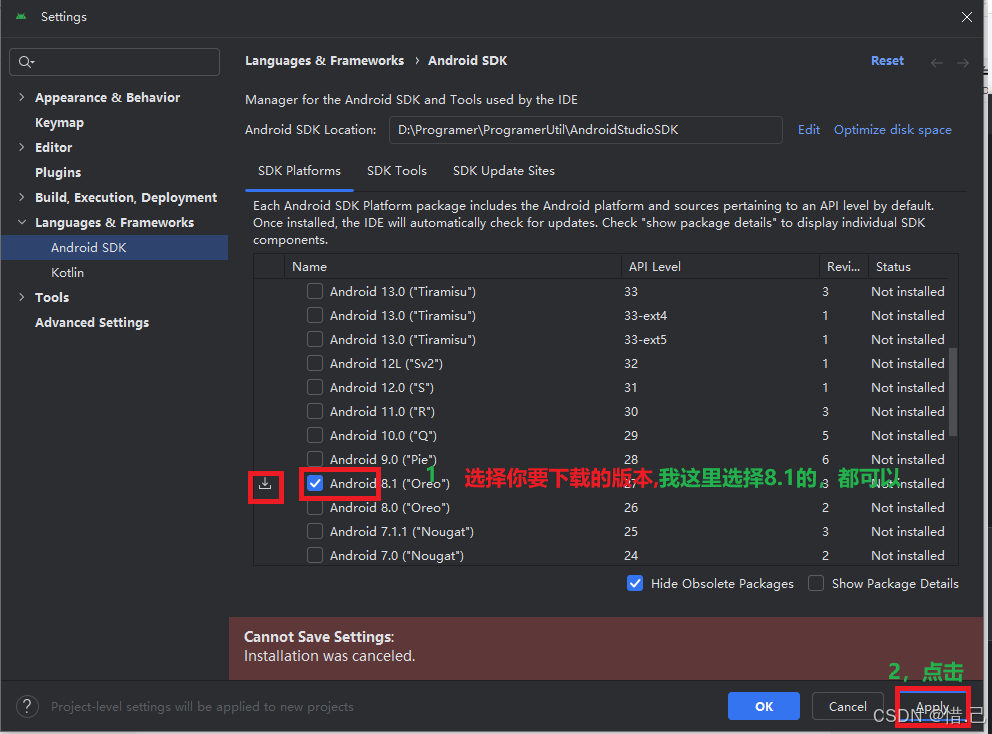Viewport: 992px width, 734px height.
Task: Collapse Languages & Frameworks section
Action: (x=22, y=223)
